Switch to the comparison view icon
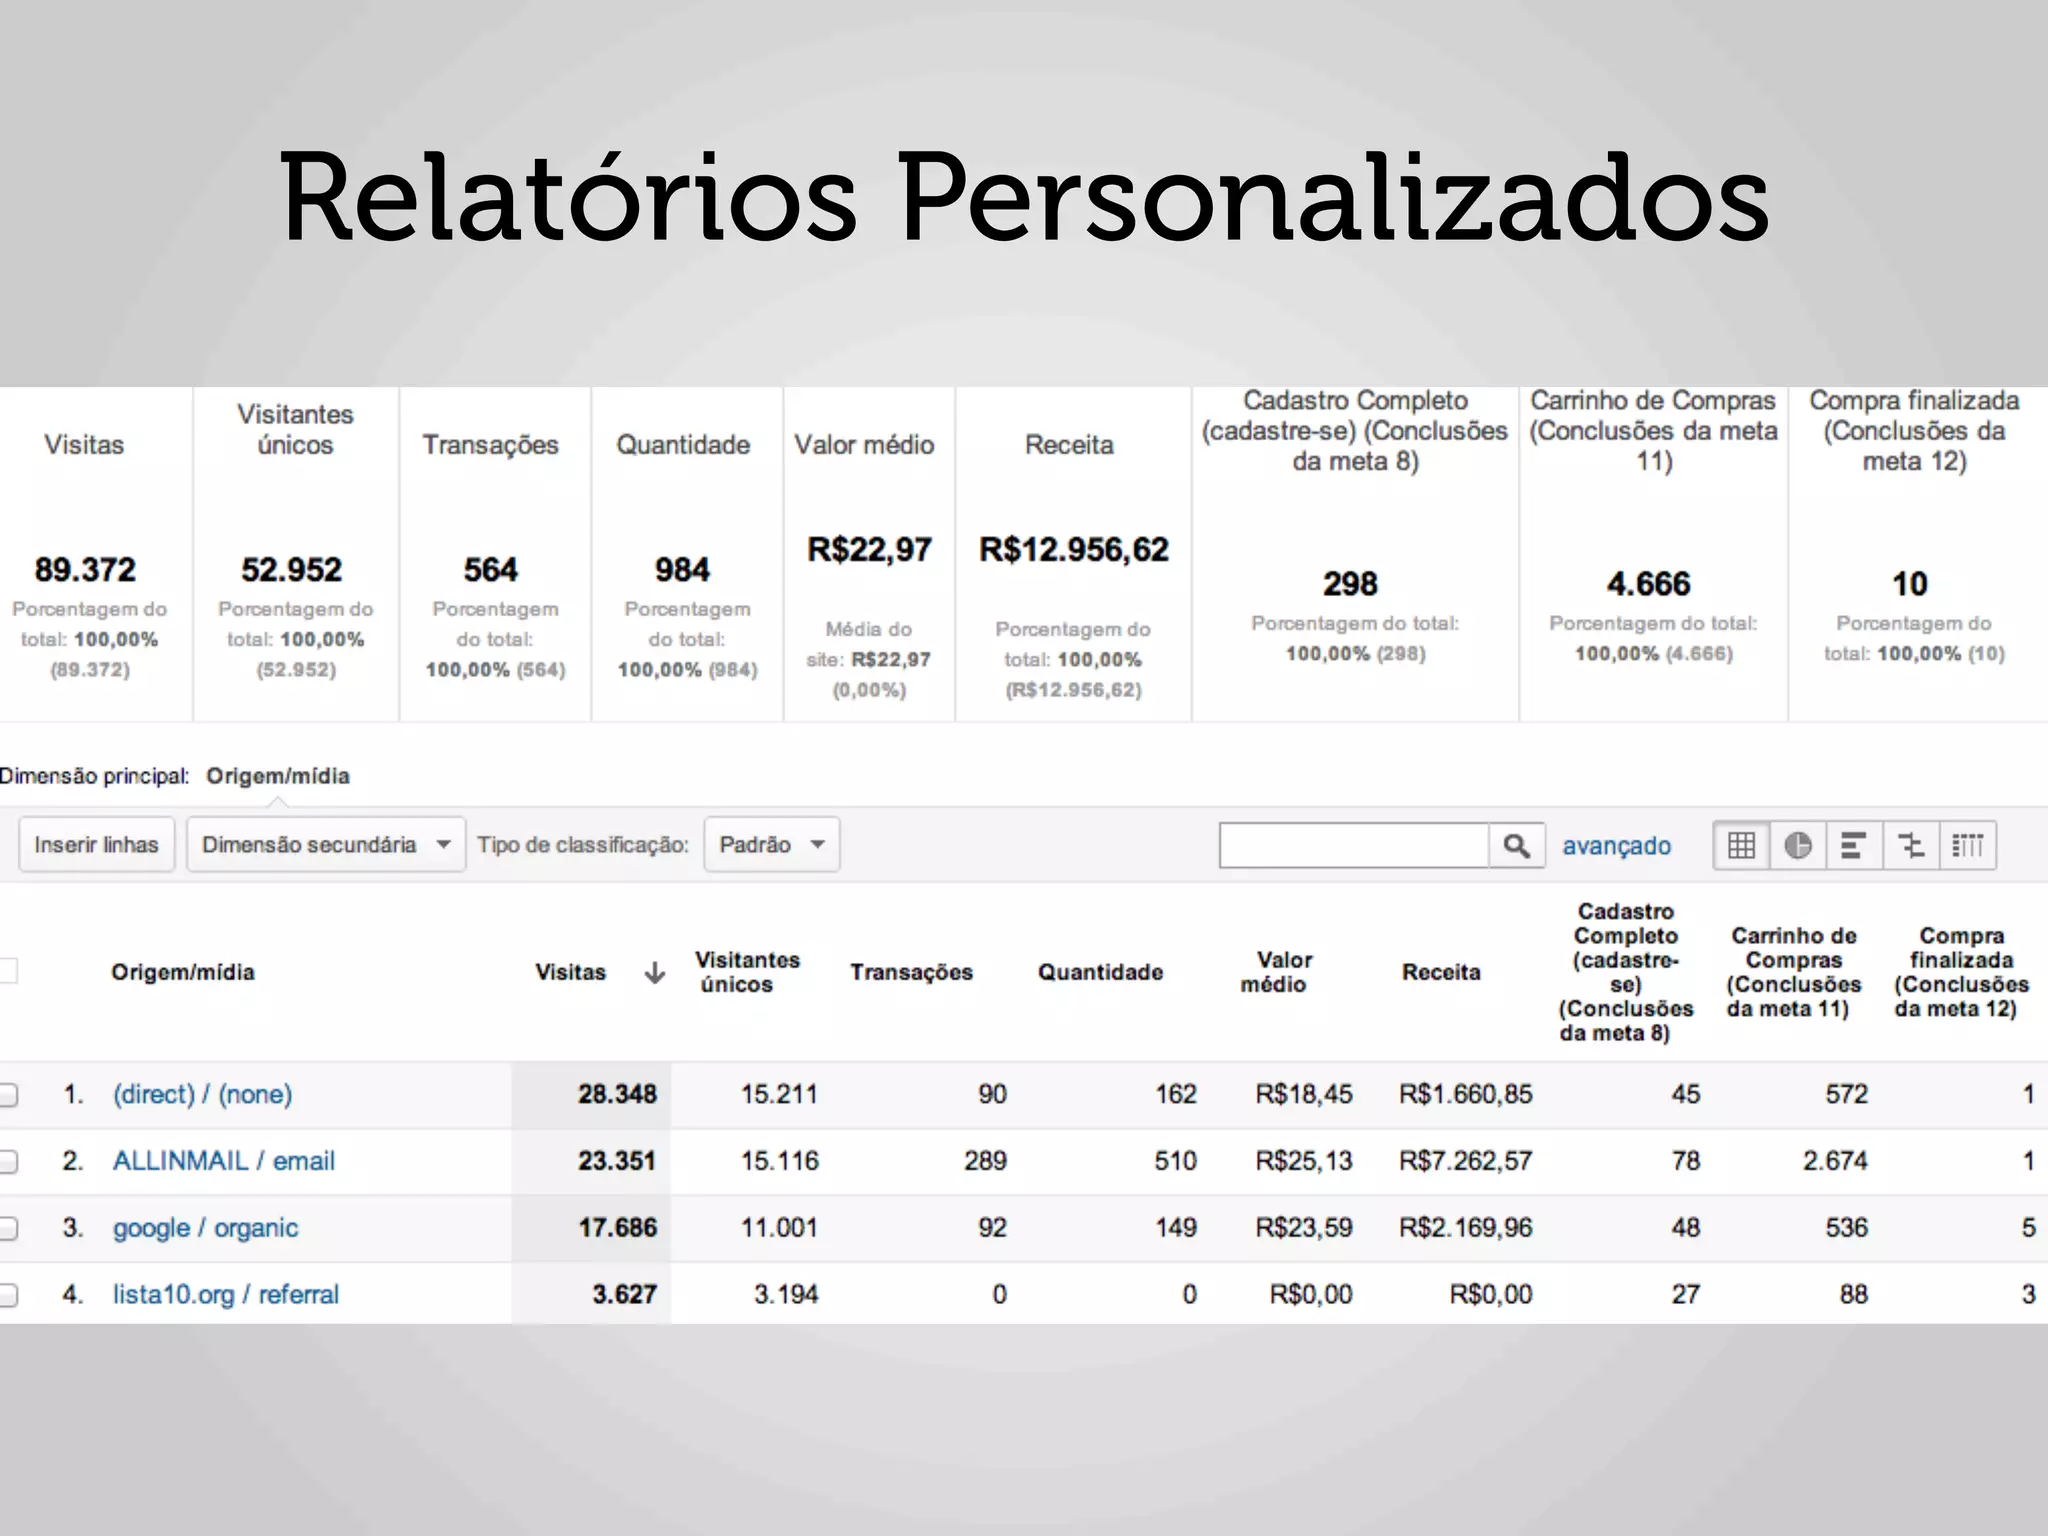 pyautogui.click(x=1911, y=845)
